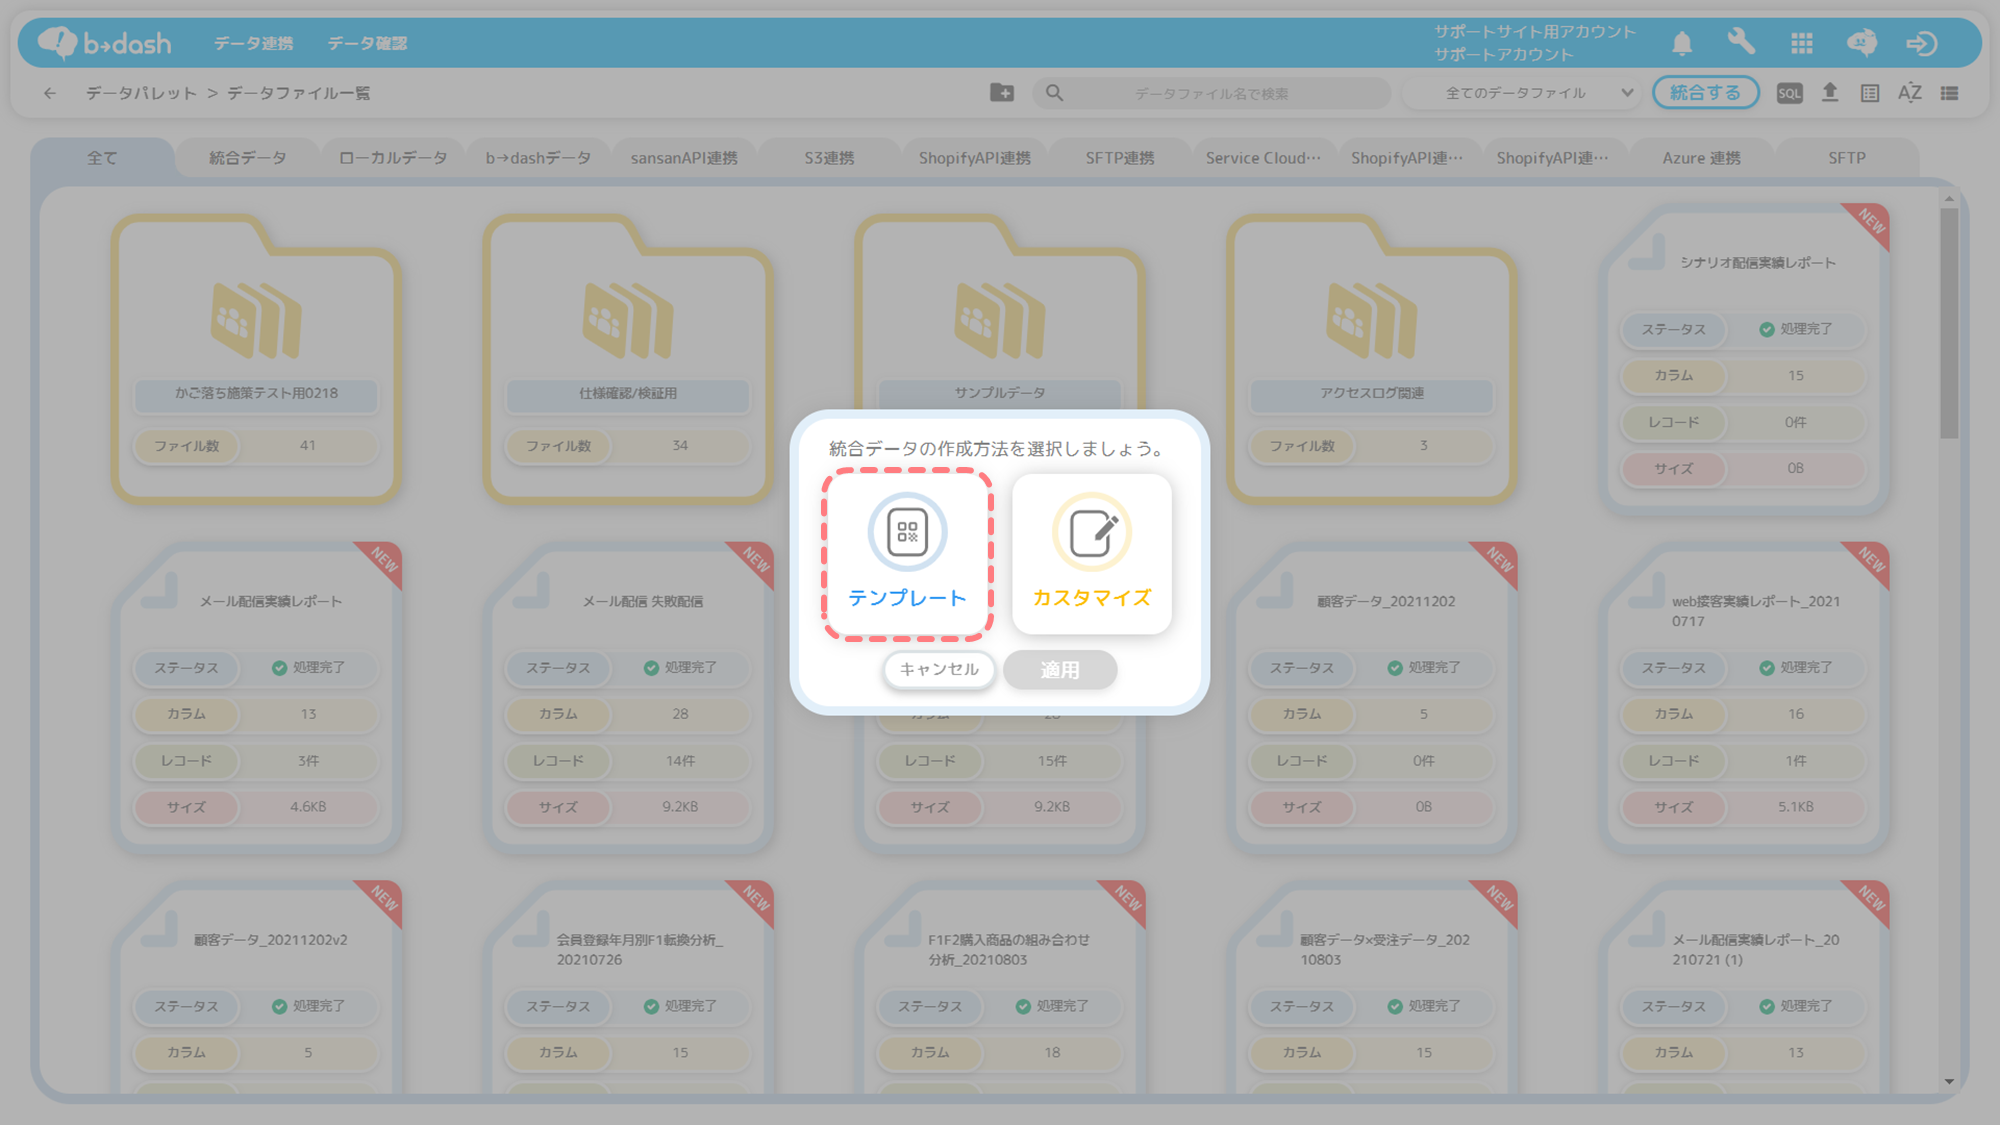Image resolution: width=2000 pixels, height=1125 pixels.
Task: Go back with the left arrow icon
Action: pos(50,93)
